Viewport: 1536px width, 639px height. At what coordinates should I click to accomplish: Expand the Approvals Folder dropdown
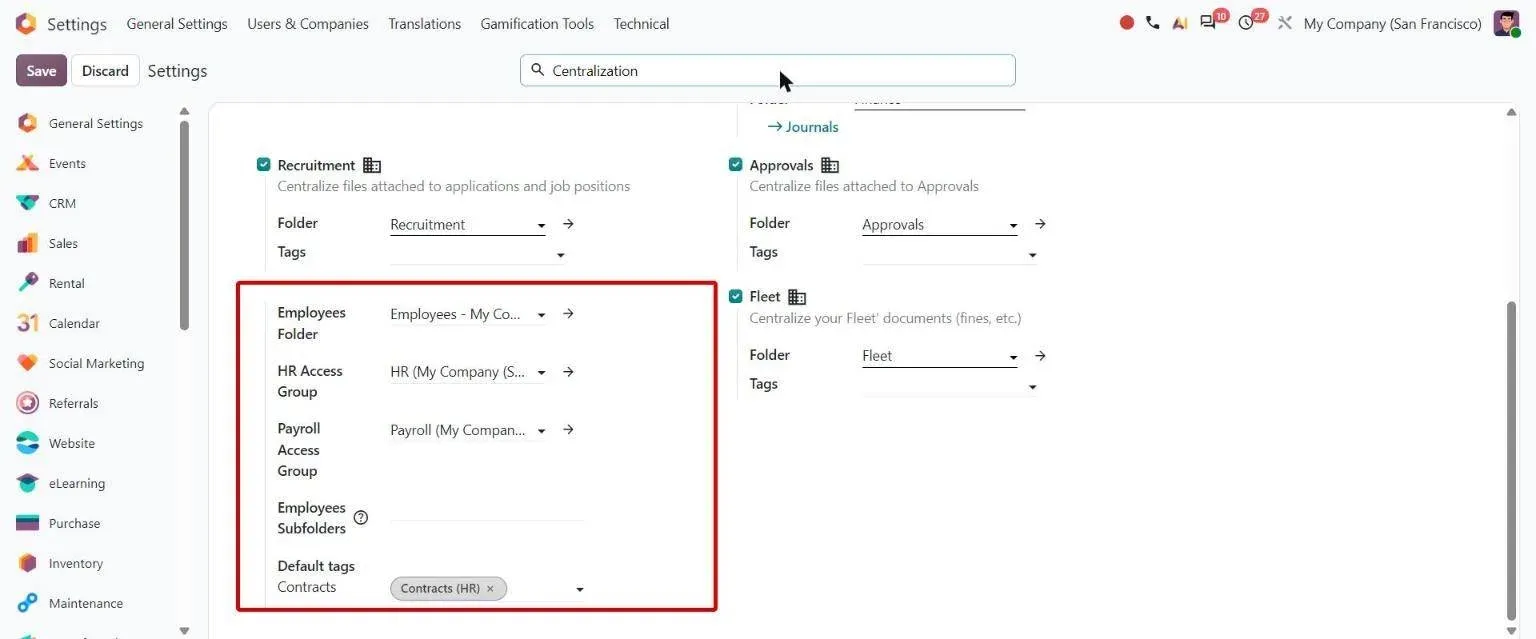coord(1013,226)
